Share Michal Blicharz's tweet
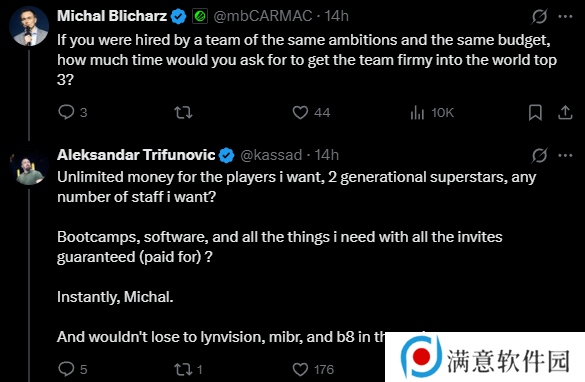The width and height of the screenshot is (585, 382). pos(565,112)
